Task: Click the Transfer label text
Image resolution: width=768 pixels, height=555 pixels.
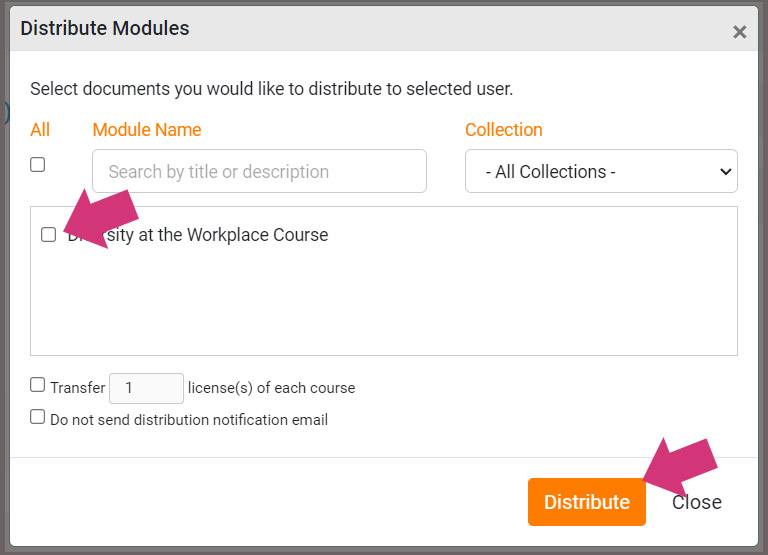Action: [x=77, y=387]
